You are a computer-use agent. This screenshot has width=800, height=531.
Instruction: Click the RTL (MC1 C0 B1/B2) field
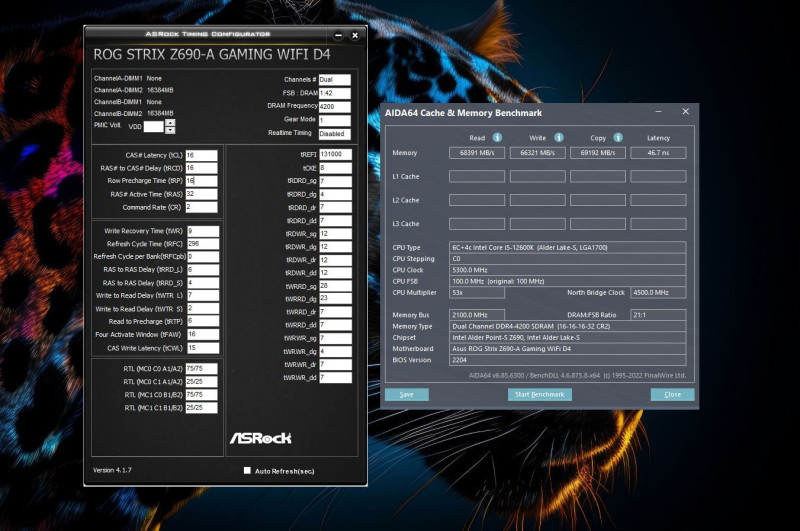[x=202, y=394]
